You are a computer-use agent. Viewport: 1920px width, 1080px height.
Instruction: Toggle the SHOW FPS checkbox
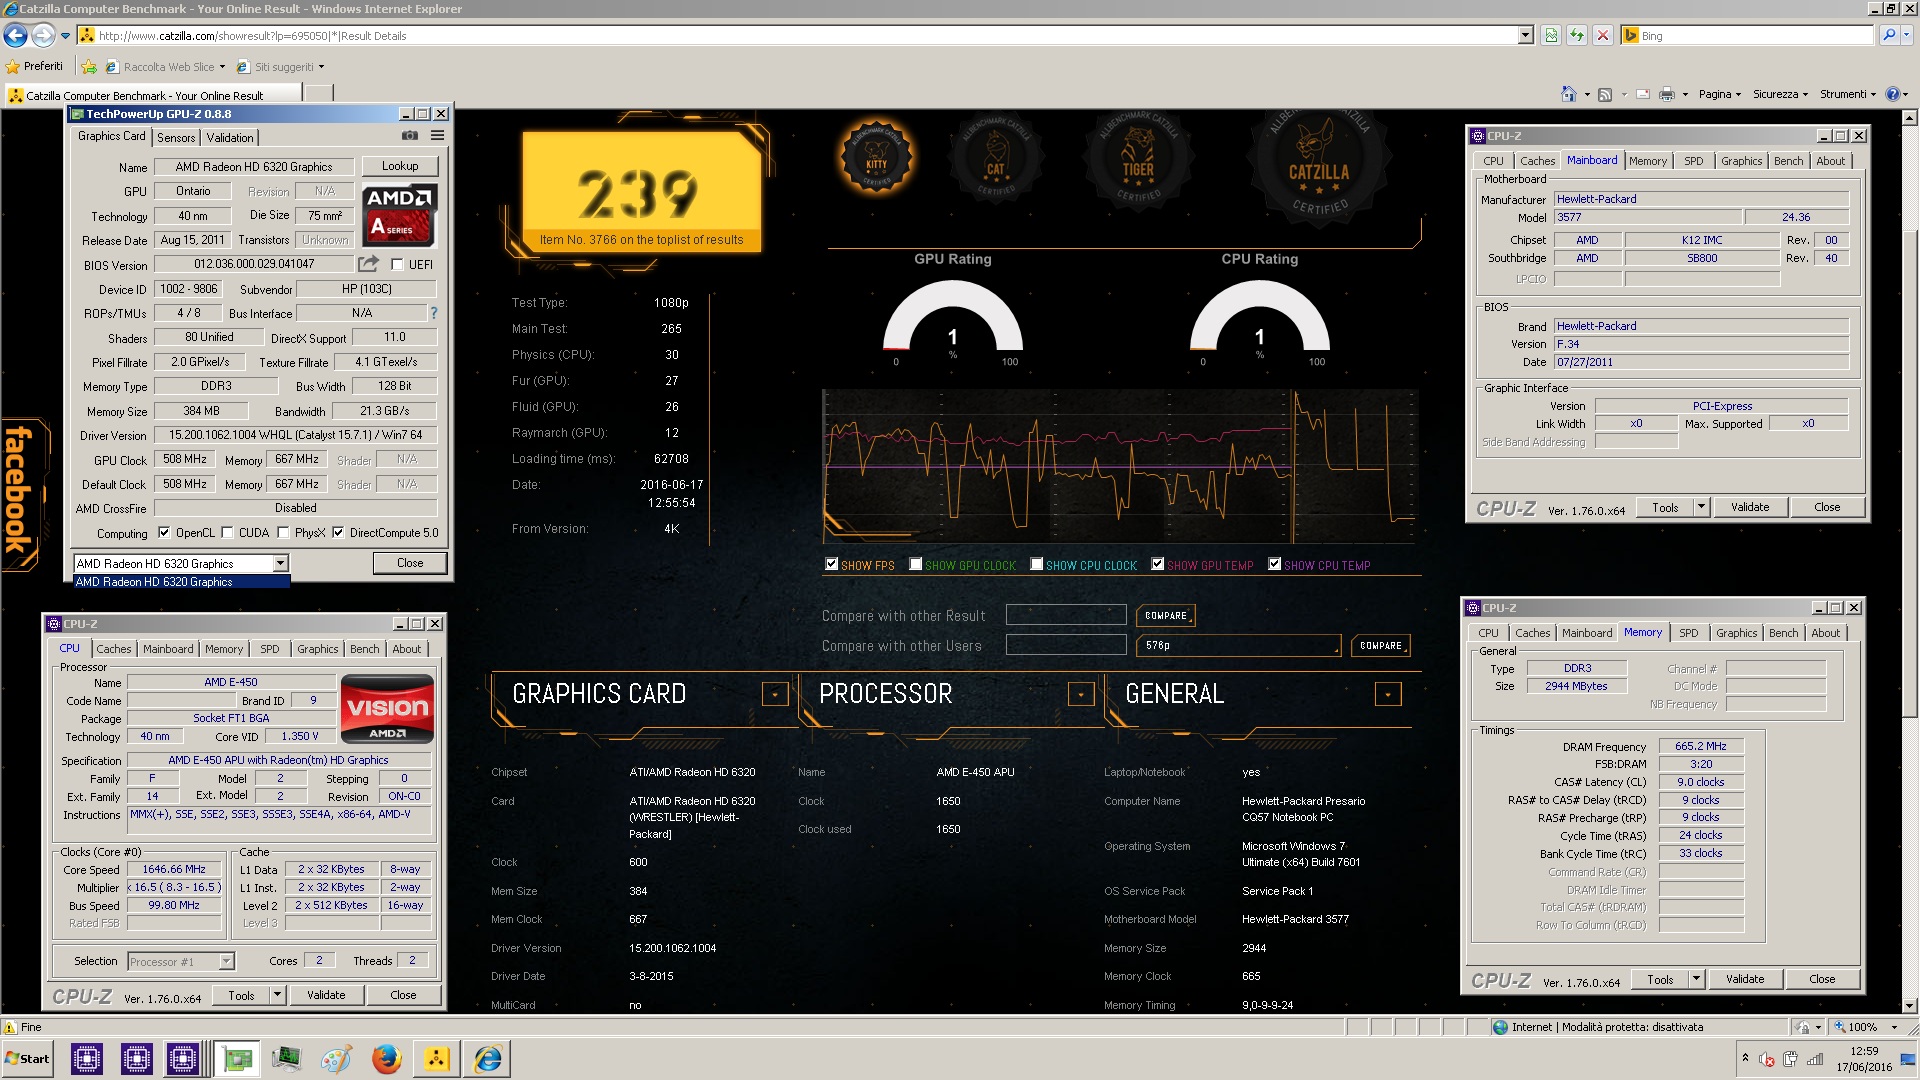click(x=831, y=564)
